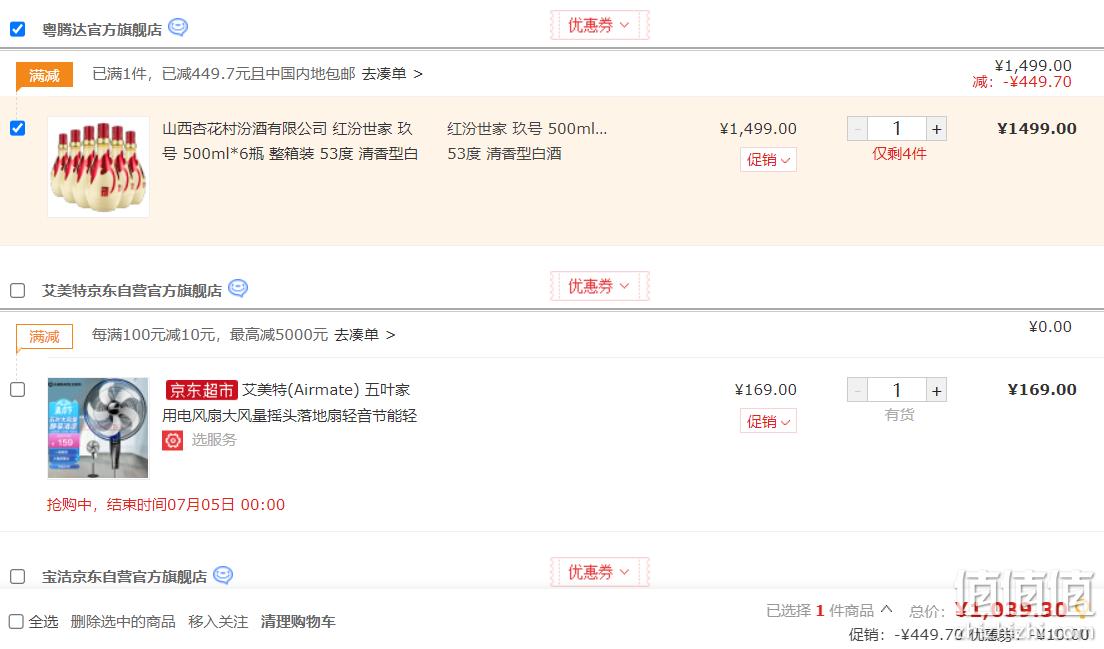
Task: Increase quantity of the Airmate fan
Action: click(936, 390)
